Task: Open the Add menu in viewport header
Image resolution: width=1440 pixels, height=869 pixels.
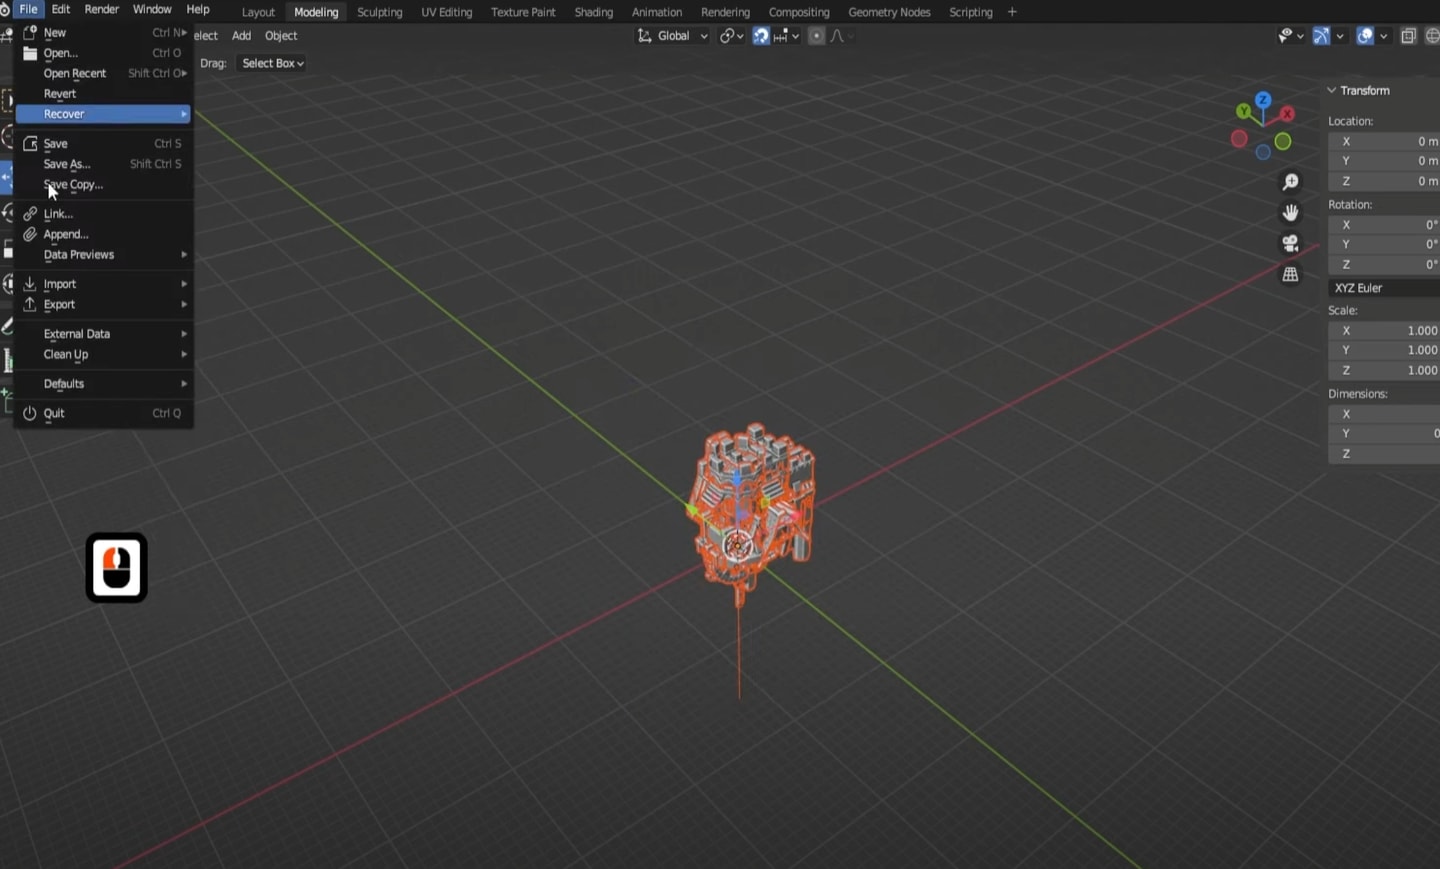Action: 242,36
